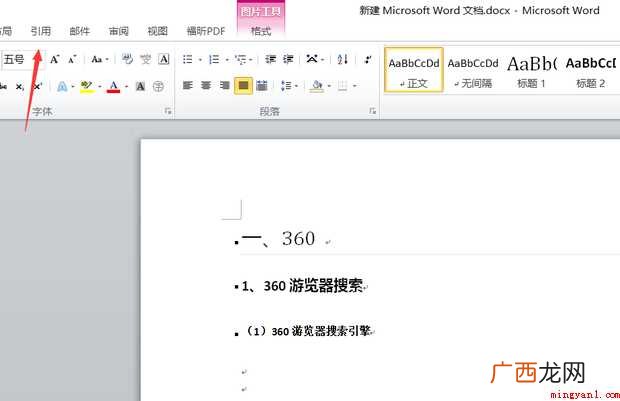Toggle Superscript formatting
The image size is (620, 401).
pos(38,87)
